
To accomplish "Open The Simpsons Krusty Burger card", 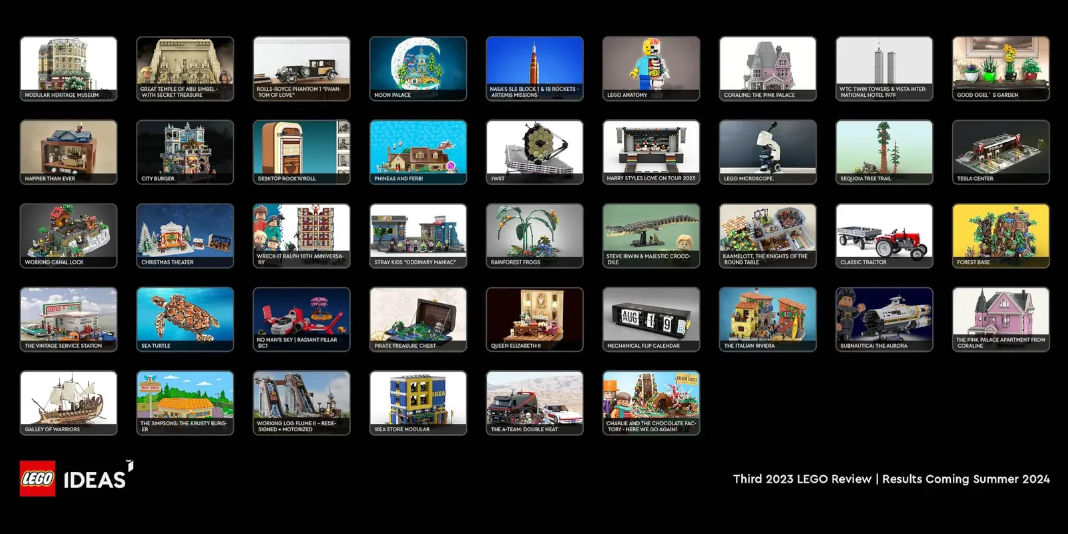I will [185, 403].
